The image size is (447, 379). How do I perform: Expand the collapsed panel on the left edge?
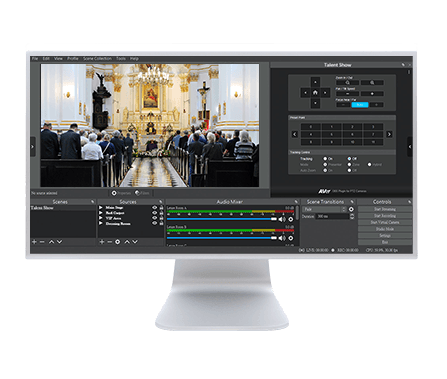33,147
